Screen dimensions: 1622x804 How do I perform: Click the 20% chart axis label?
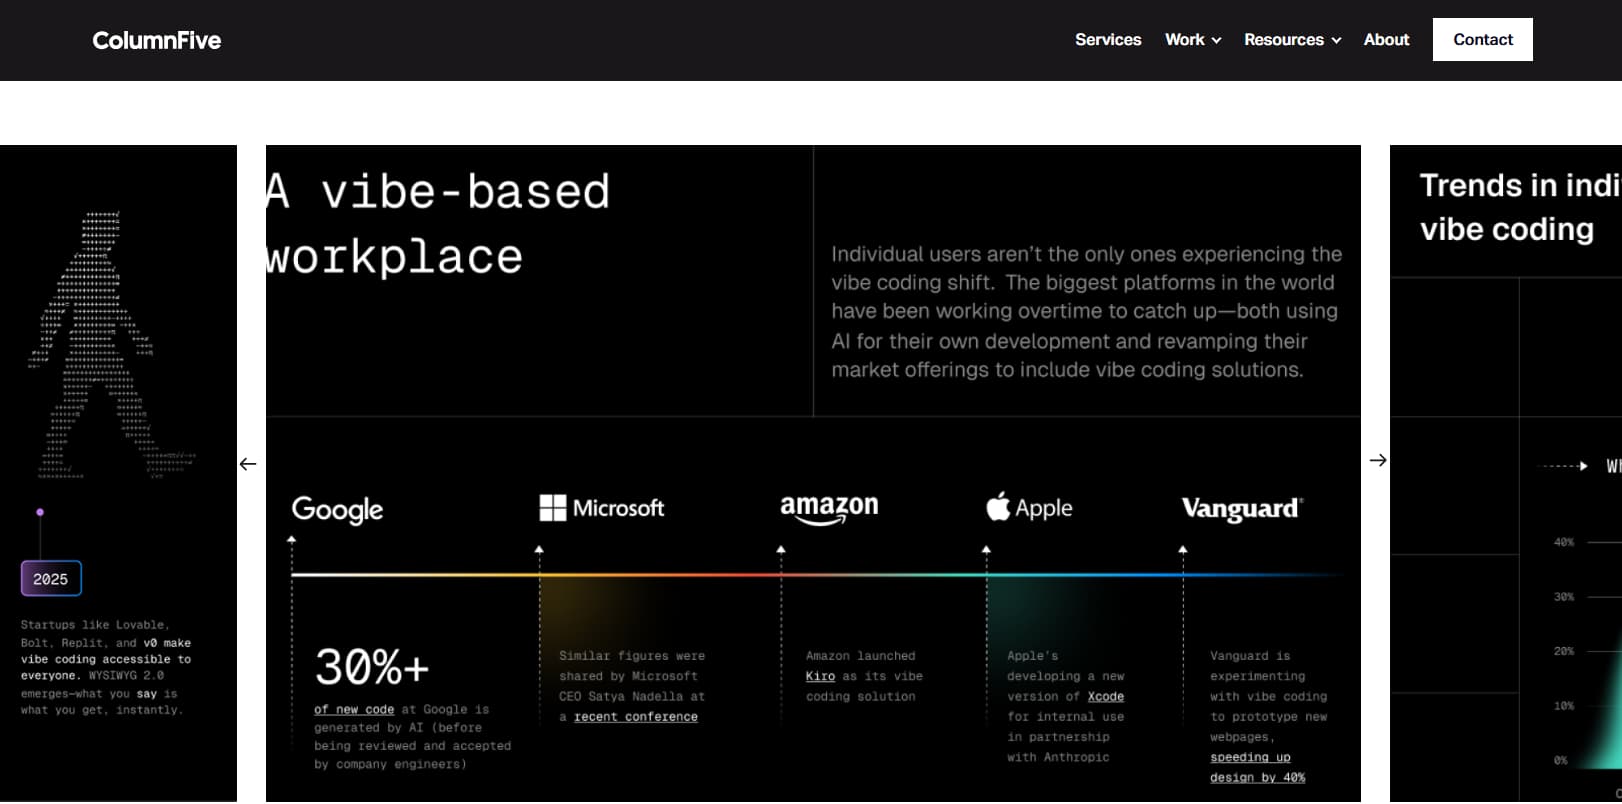click(1564, 651)
